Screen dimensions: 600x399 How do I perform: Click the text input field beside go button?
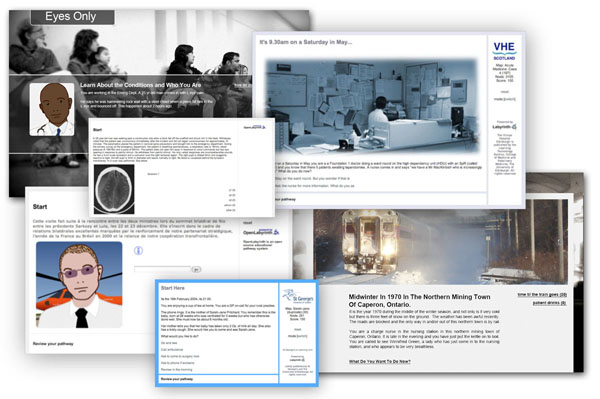[x=162, y=269]
